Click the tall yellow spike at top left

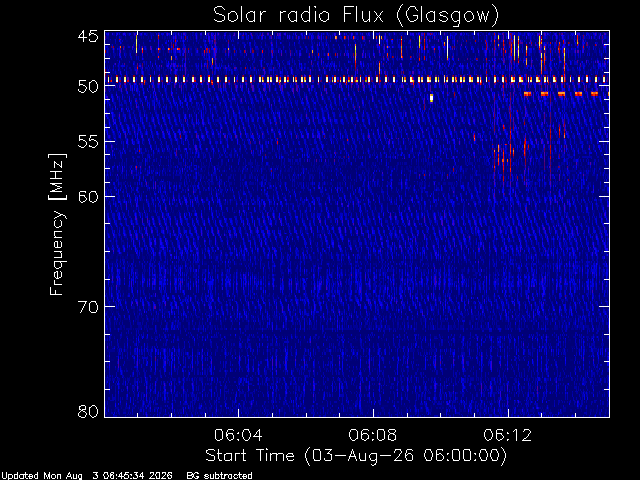(136, 44)
